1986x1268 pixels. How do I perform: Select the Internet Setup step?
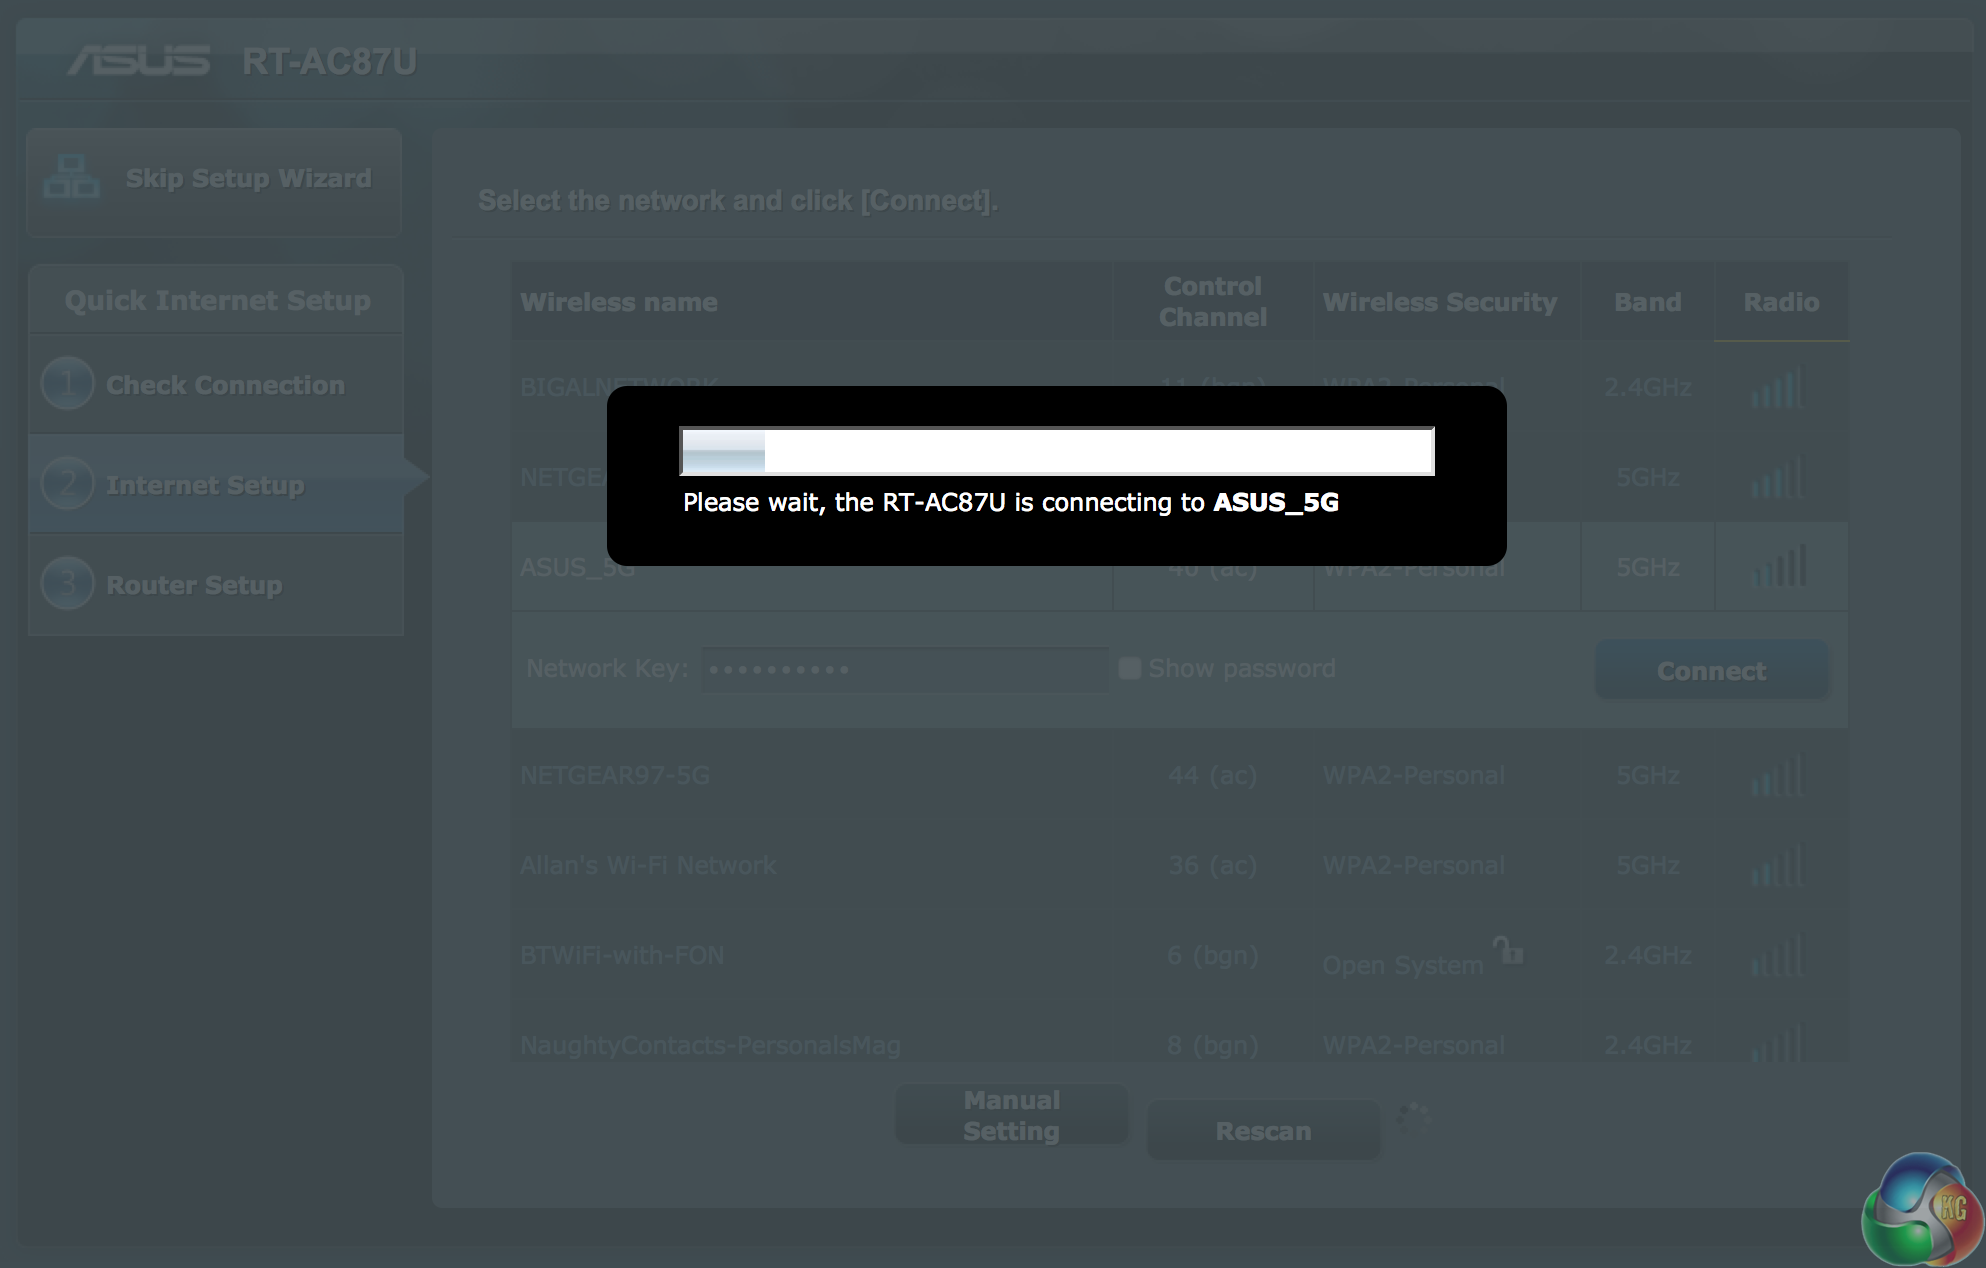click(x=205, y=485)
